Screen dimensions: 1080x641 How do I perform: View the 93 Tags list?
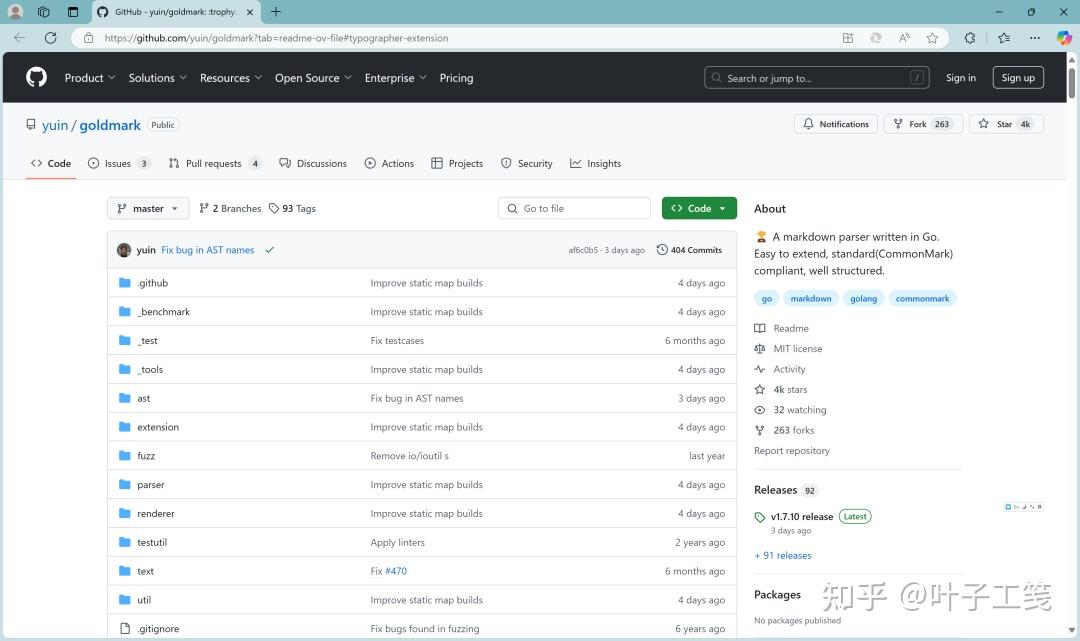click(292, 209)
